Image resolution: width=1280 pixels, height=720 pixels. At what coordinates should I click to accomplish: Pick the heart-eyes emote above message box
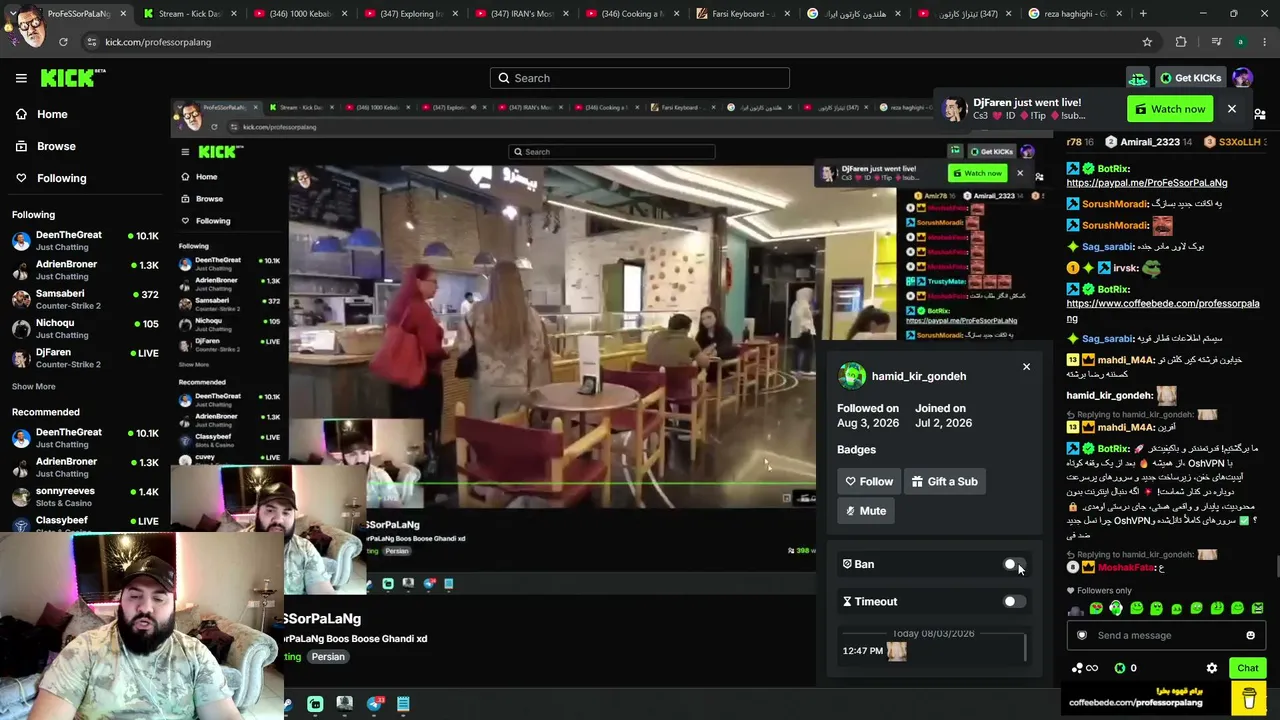point(1096,608)
